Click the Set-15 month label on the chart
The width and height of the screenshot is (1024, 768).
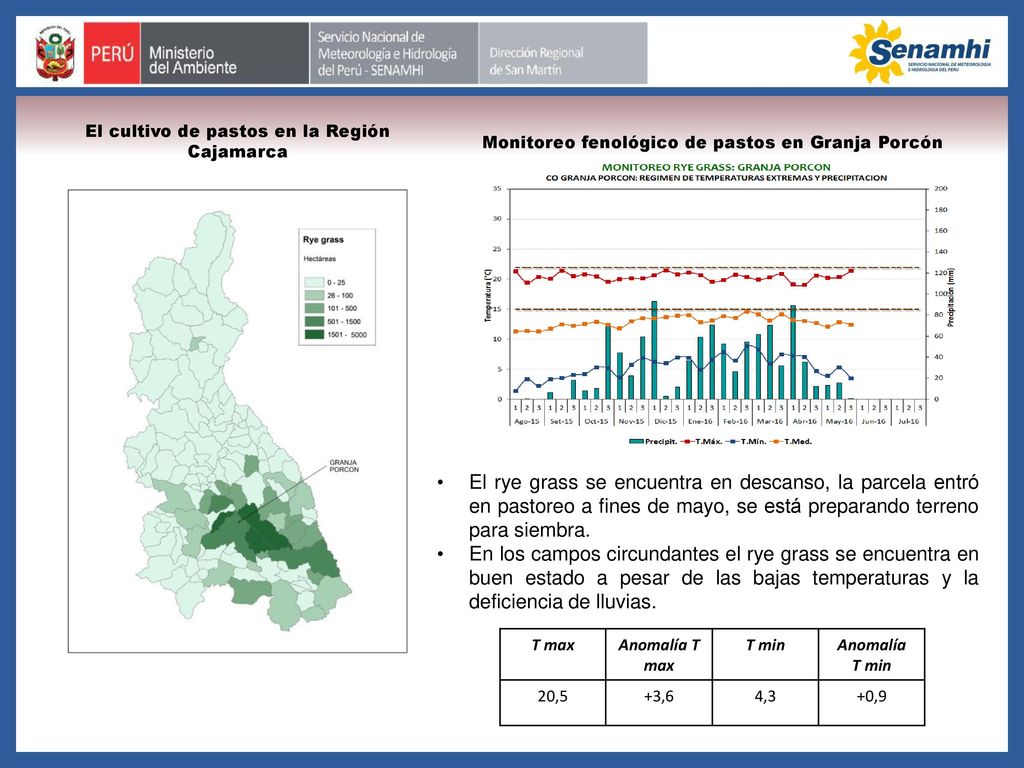(x=561, y=421)
